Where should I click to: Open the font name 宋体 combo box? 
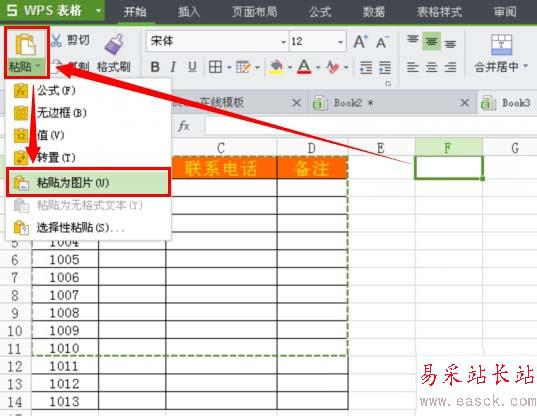point(217,41)
